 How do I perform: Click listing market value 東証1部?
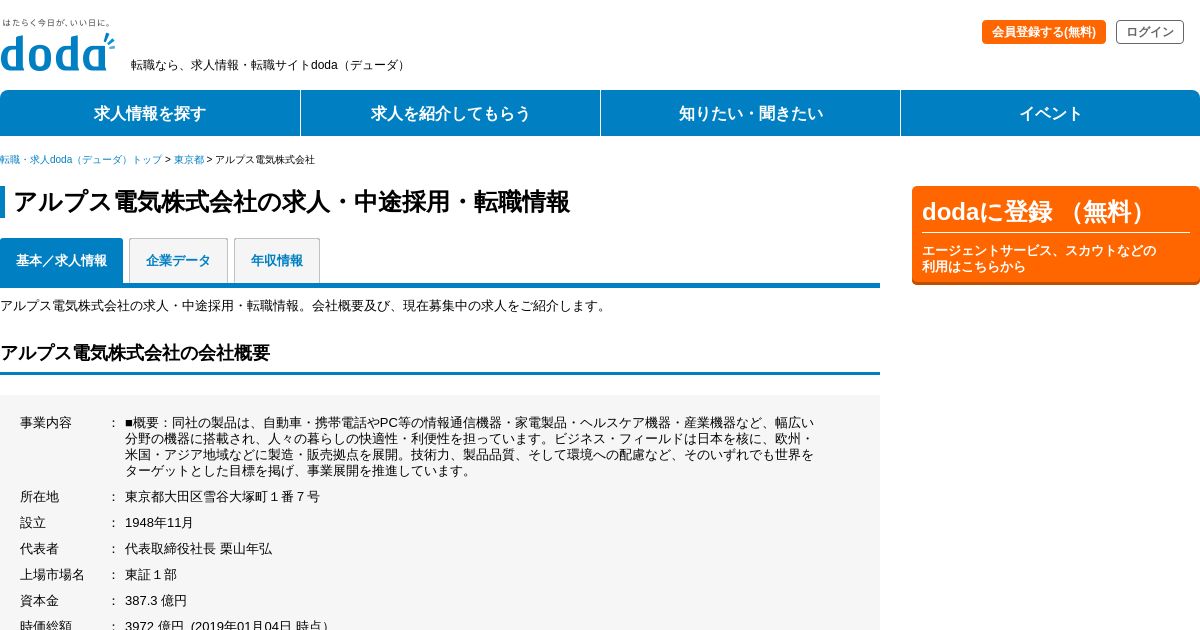point(151,575)
